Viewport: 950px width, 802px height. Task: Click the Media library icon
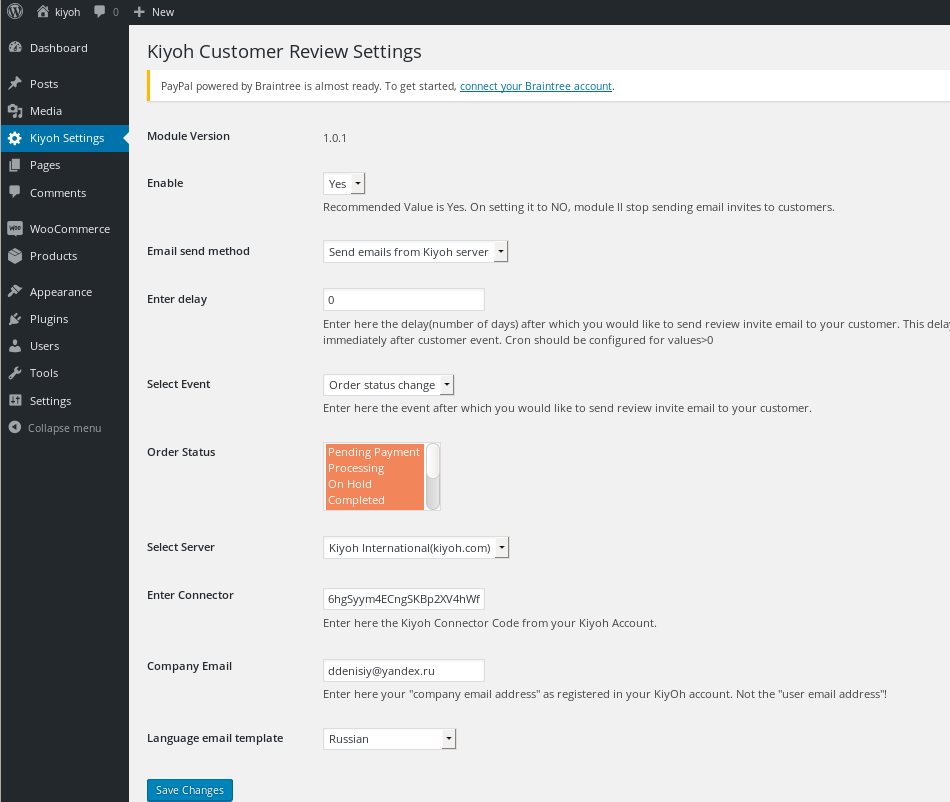click(x=15, y=111)
